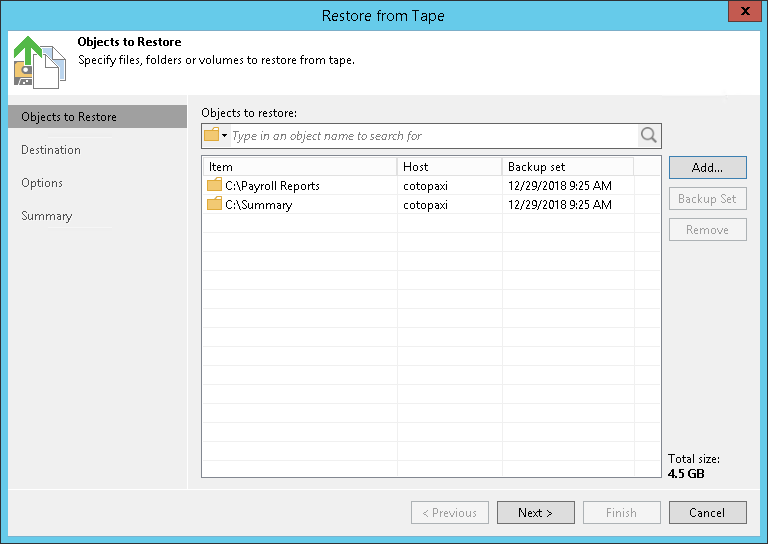Sort by the Backup set column header
The height and width of the screenshot is (544, 768).
tap(568, 167)
